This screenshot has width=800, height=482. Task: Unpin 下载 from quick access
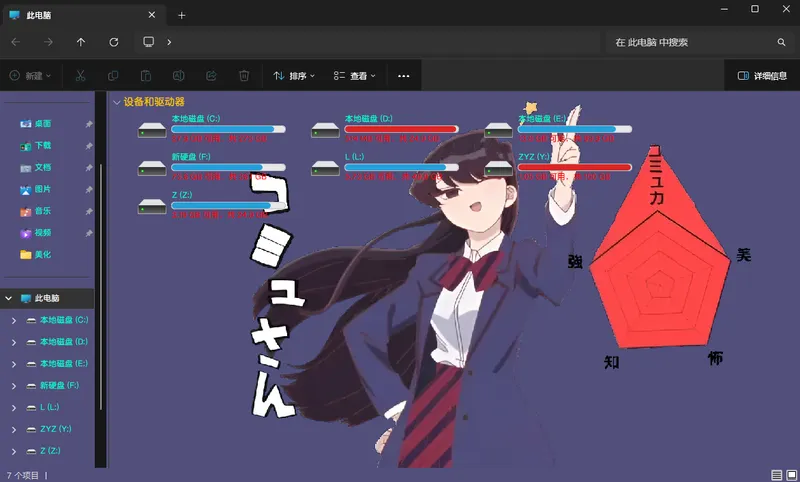[89, 146]
